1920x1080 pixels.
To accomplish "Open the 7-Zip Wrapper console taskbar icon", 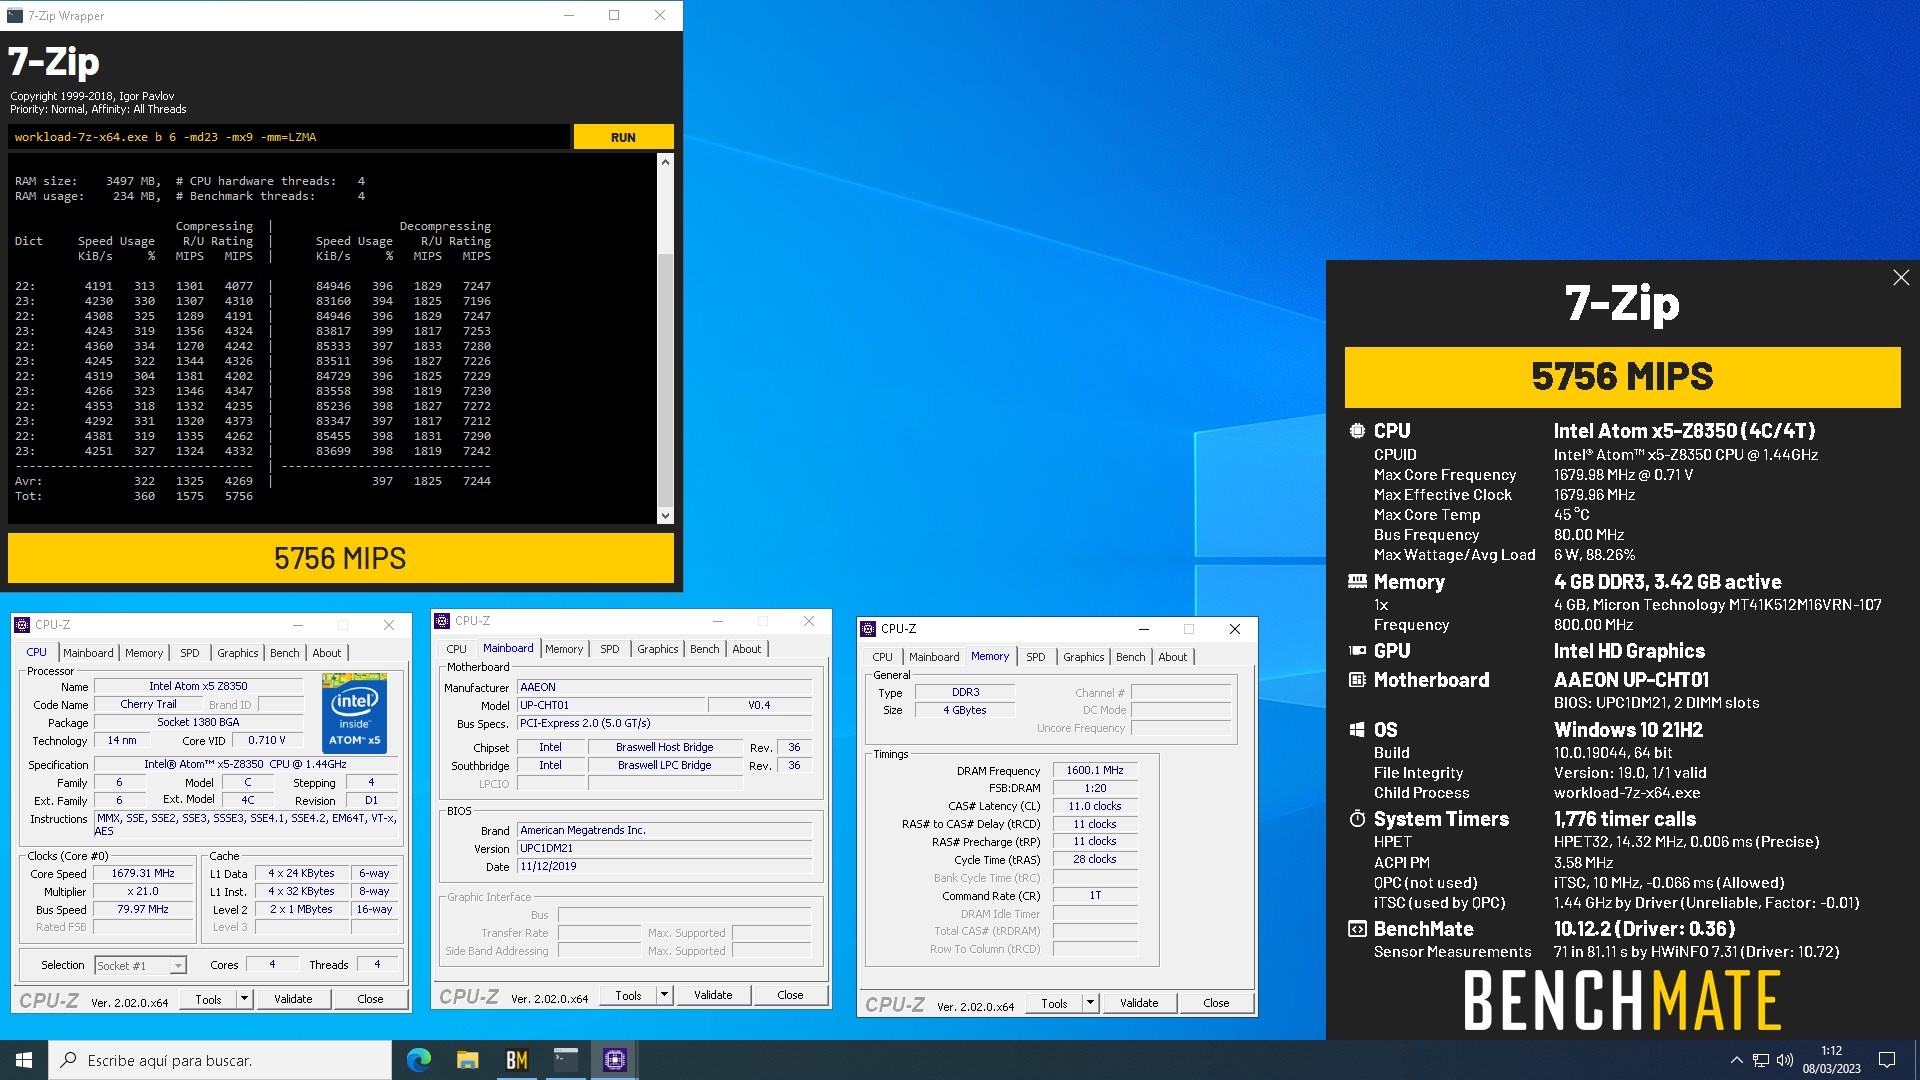I will point(566,1060).
